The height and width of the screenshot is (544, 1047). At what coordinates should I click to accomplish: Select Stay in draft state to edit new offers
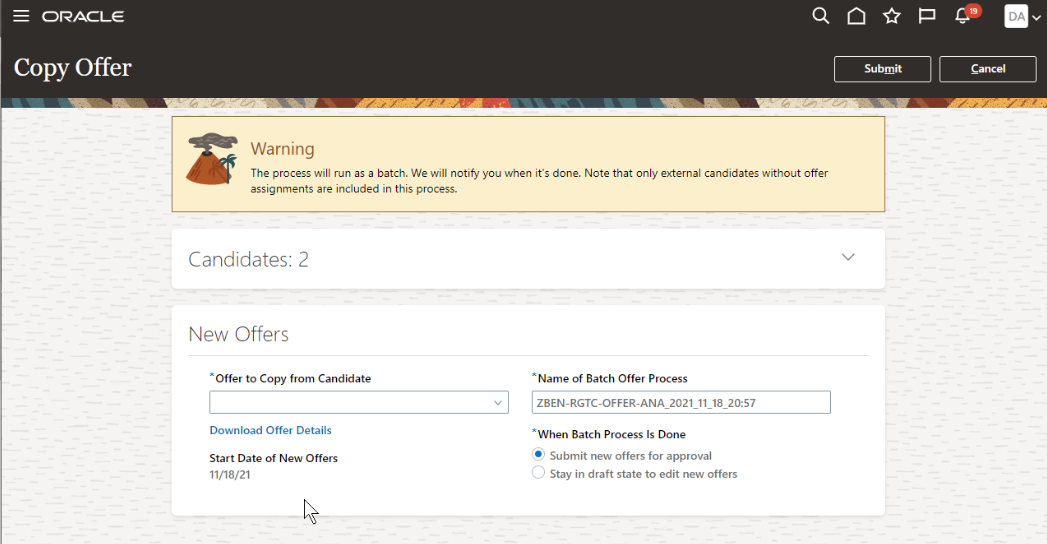point(538,473)
